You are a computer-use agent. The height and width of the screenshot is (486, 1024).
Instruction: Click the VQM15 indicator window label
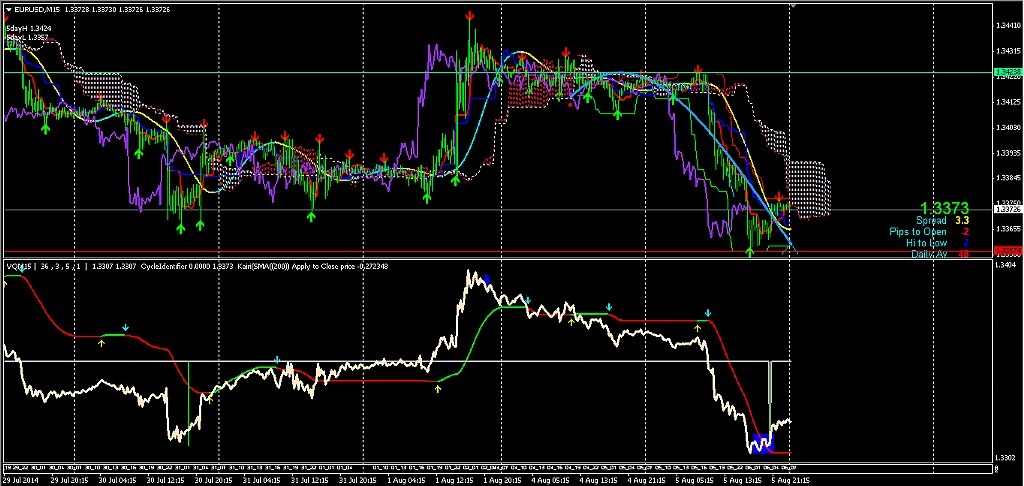(x=18, y=267)
